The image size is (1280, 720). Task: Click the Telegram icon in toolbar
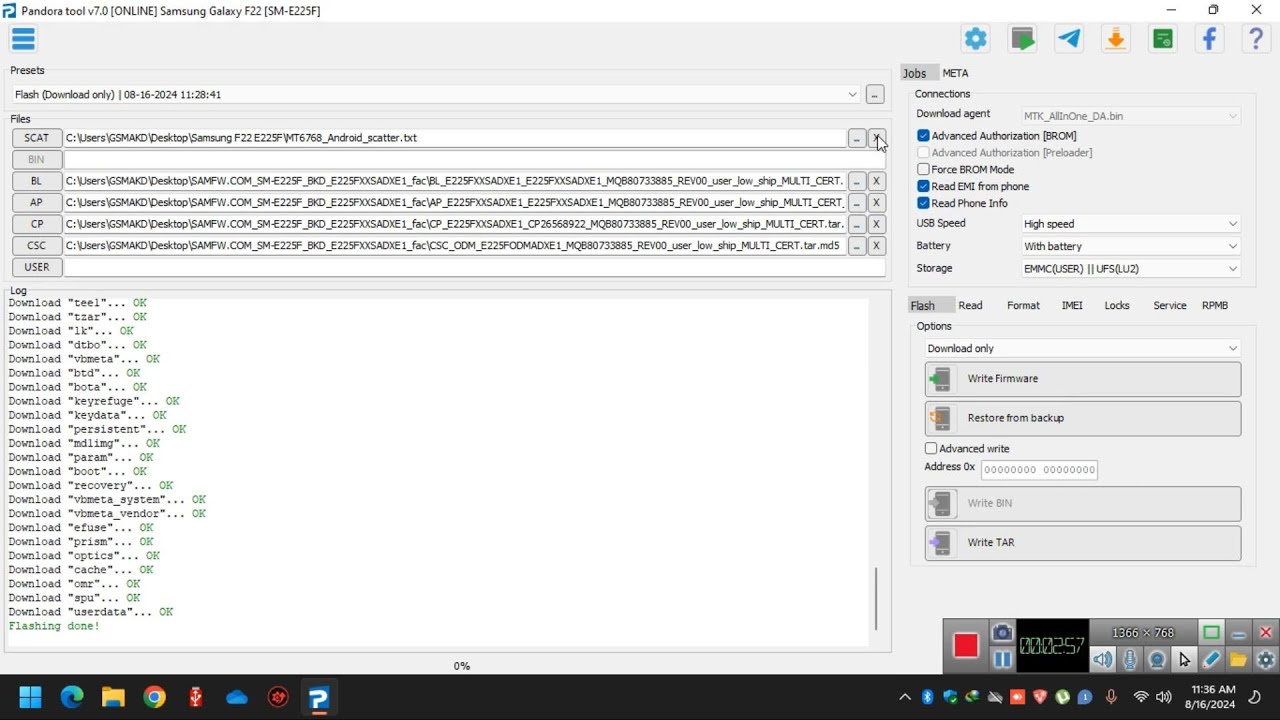point(1069,39)
